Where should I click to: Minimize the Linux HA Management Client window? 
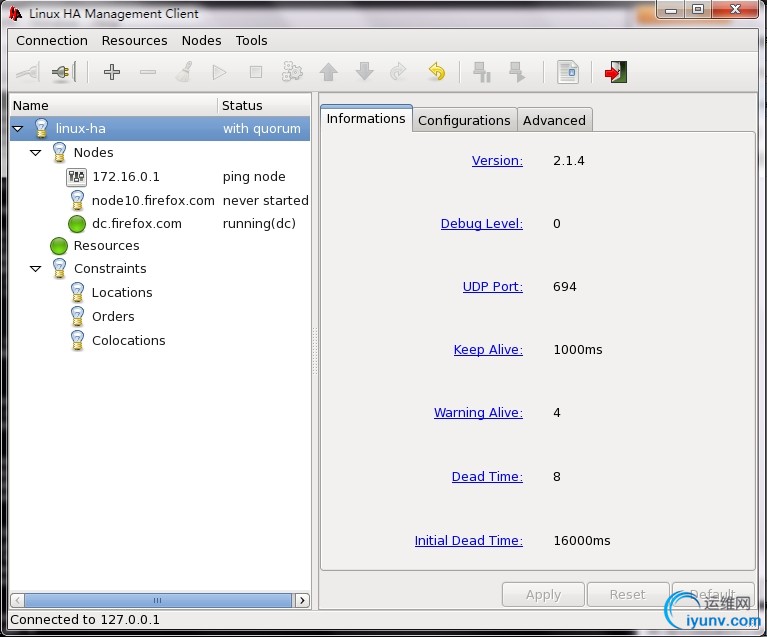671,10
